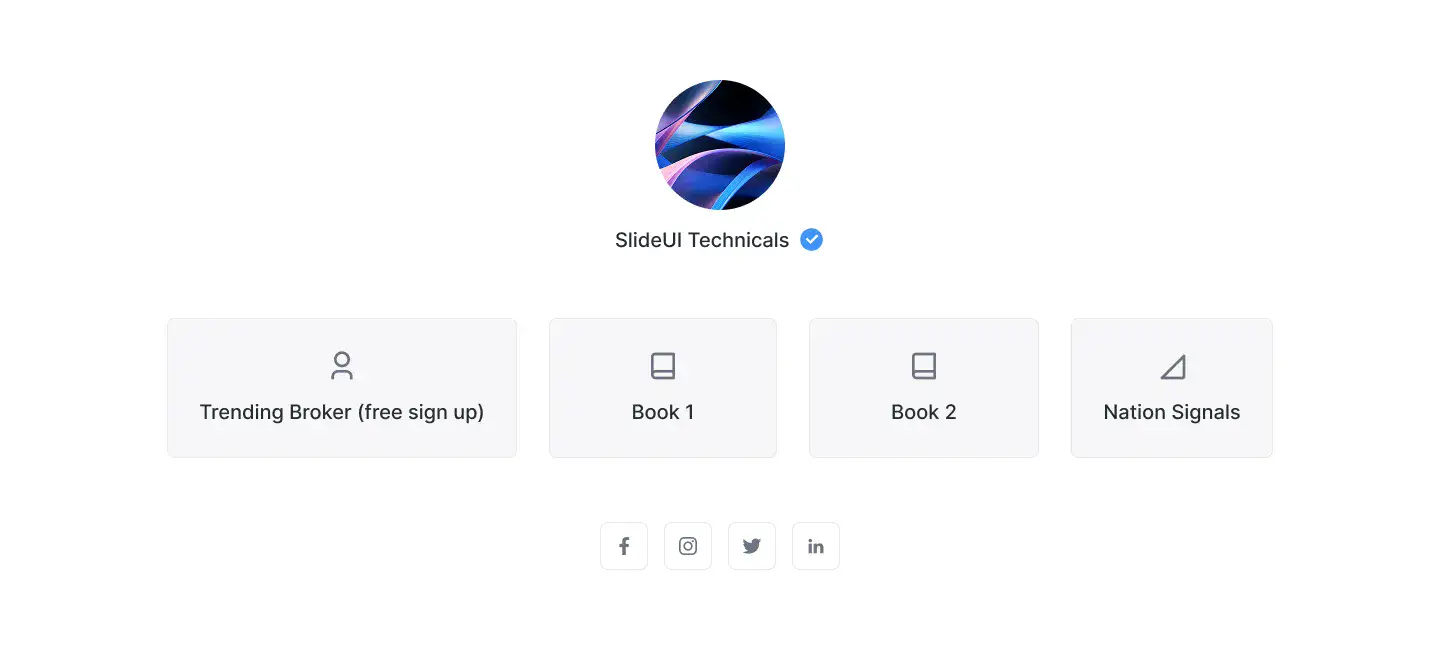This screenshot has width=1440, height=650.
Task: Click the triangle icon above Nation Signals
Action: coord(1172,367)
